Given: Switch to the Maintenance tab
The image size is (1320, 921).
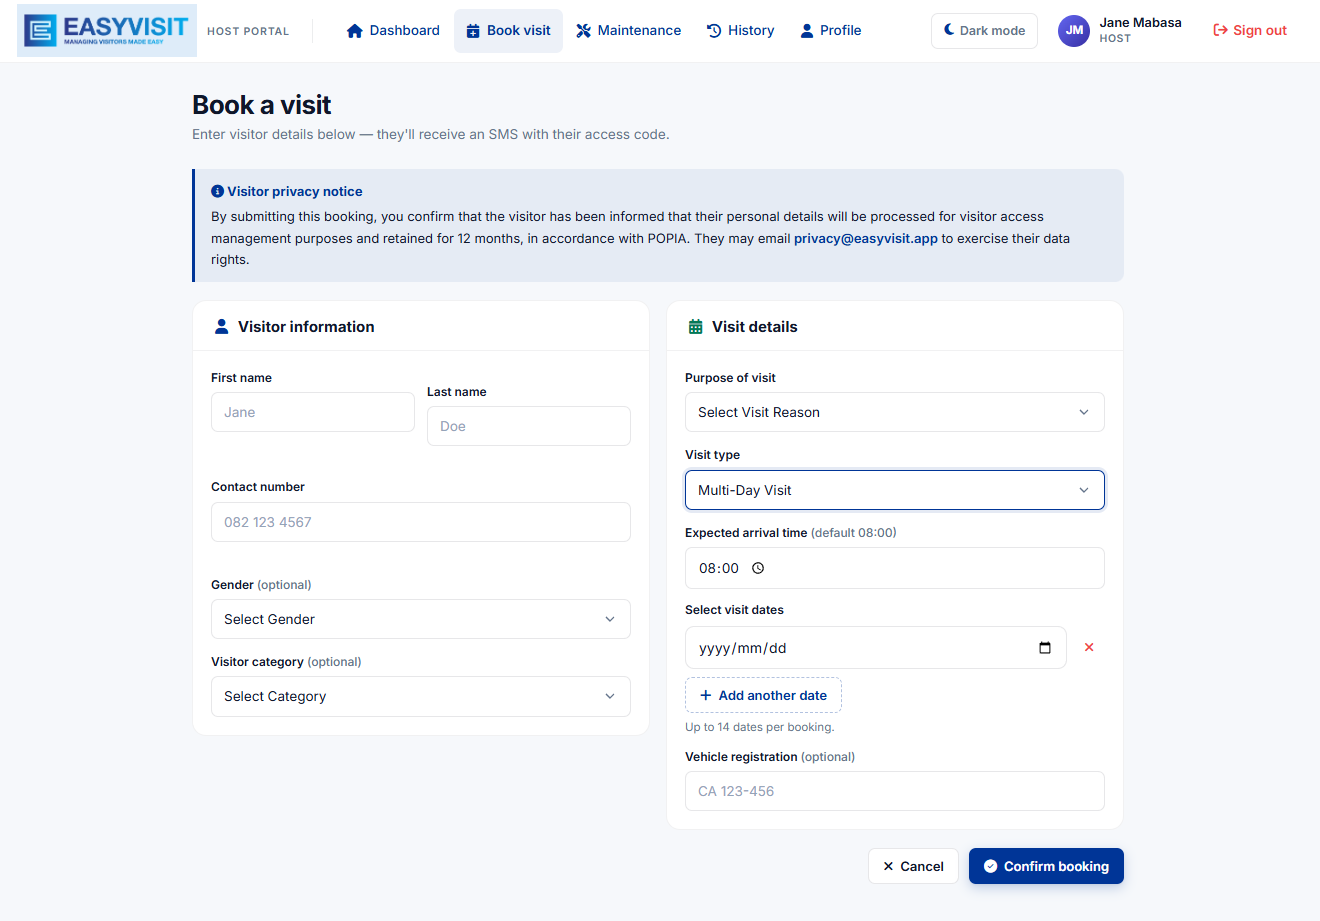Looking at the screenshot, I should click(x=628, y=31).
